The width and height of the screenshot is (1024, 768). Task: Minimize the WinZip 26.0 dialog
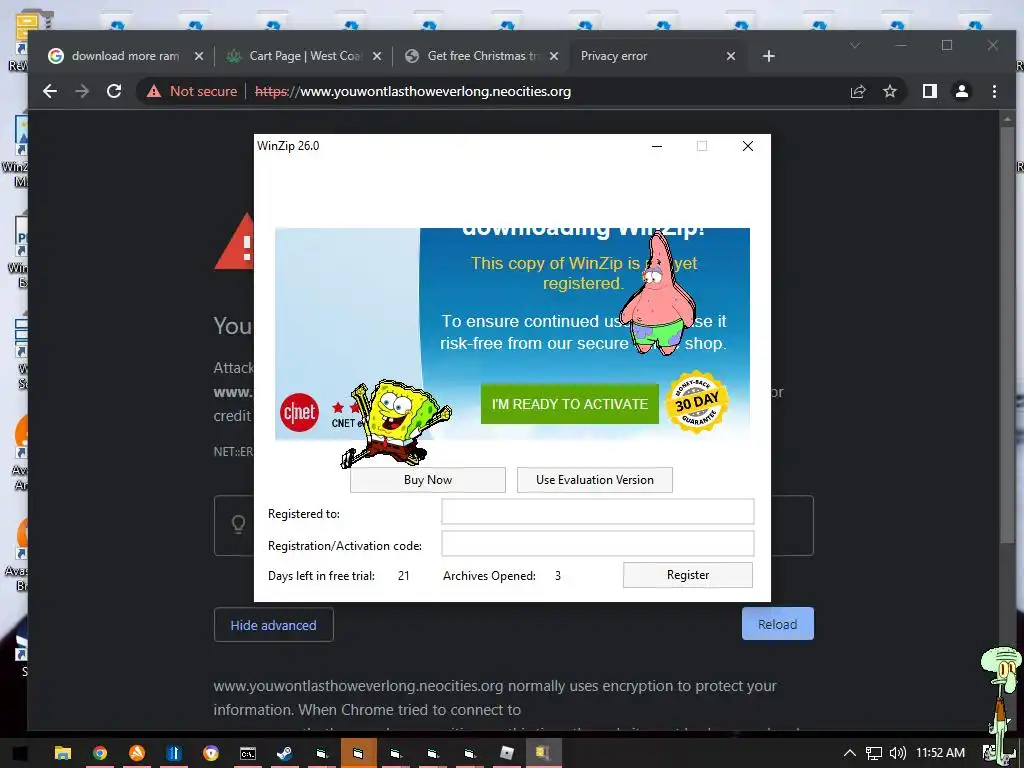click(657, 146)
